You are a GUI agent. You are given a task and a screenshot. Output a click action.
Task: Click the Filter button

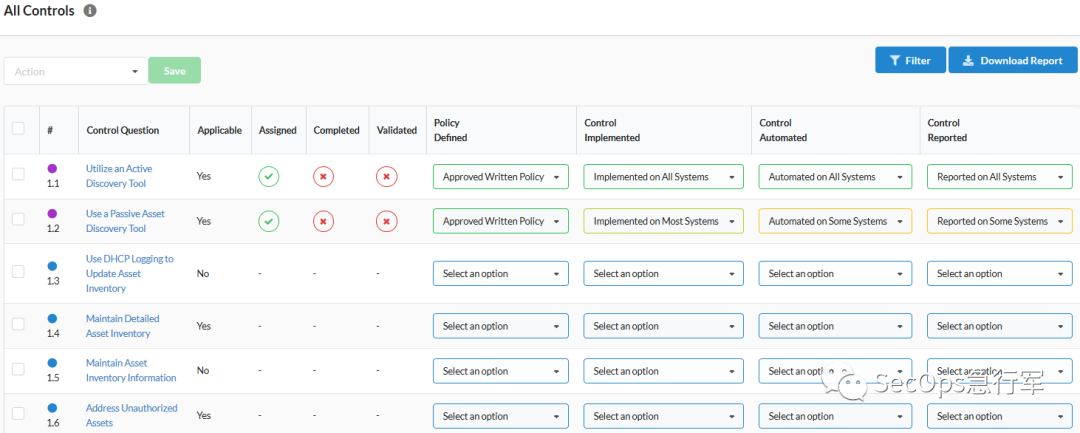coord(909,61)
